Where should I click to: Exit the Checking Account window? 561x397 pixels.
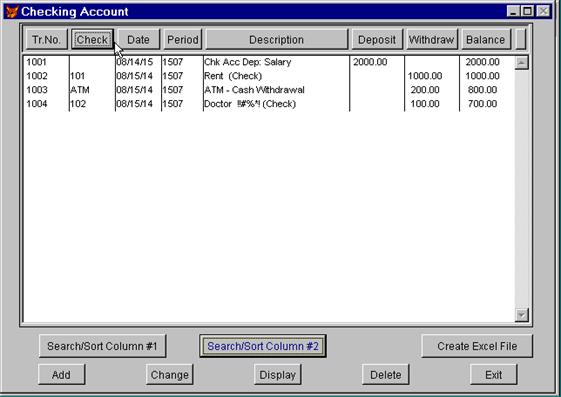[x=494, y=375]
